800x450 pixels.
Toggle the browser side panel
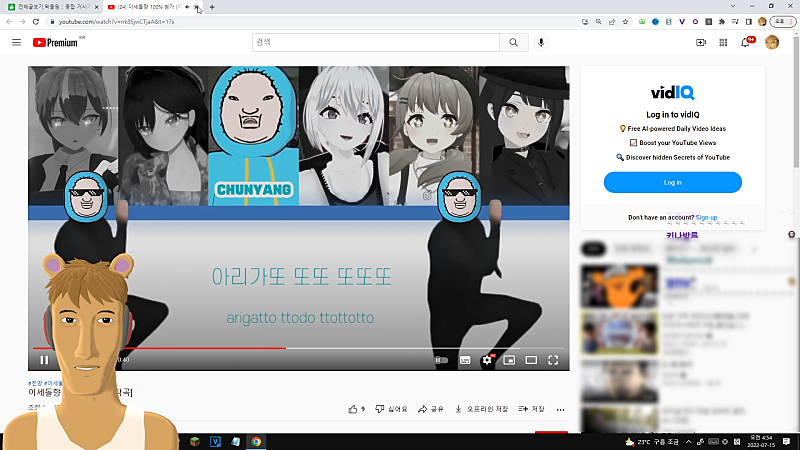tap(748, 22)
